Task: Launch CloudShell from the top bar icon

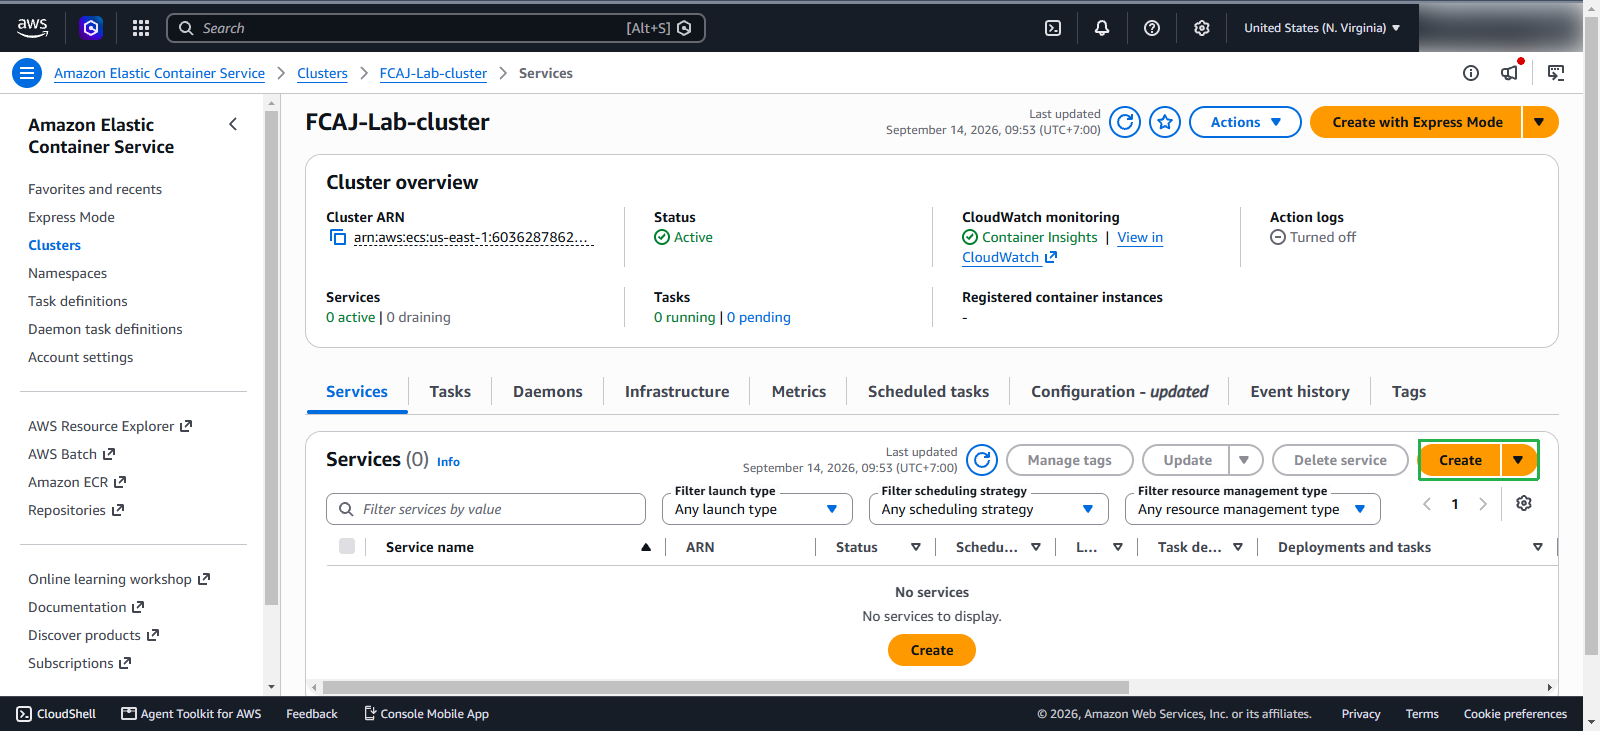Action: (1053, 28)
